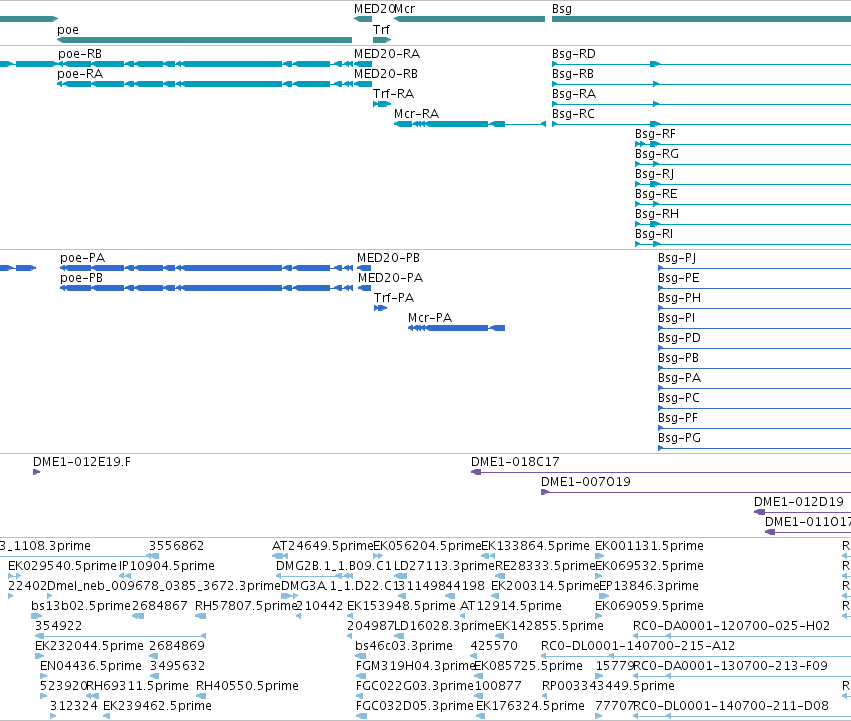Screen dimensions: 851x721
Task: Select the Mcr-PA protein track
Action: tap(456, 328)
